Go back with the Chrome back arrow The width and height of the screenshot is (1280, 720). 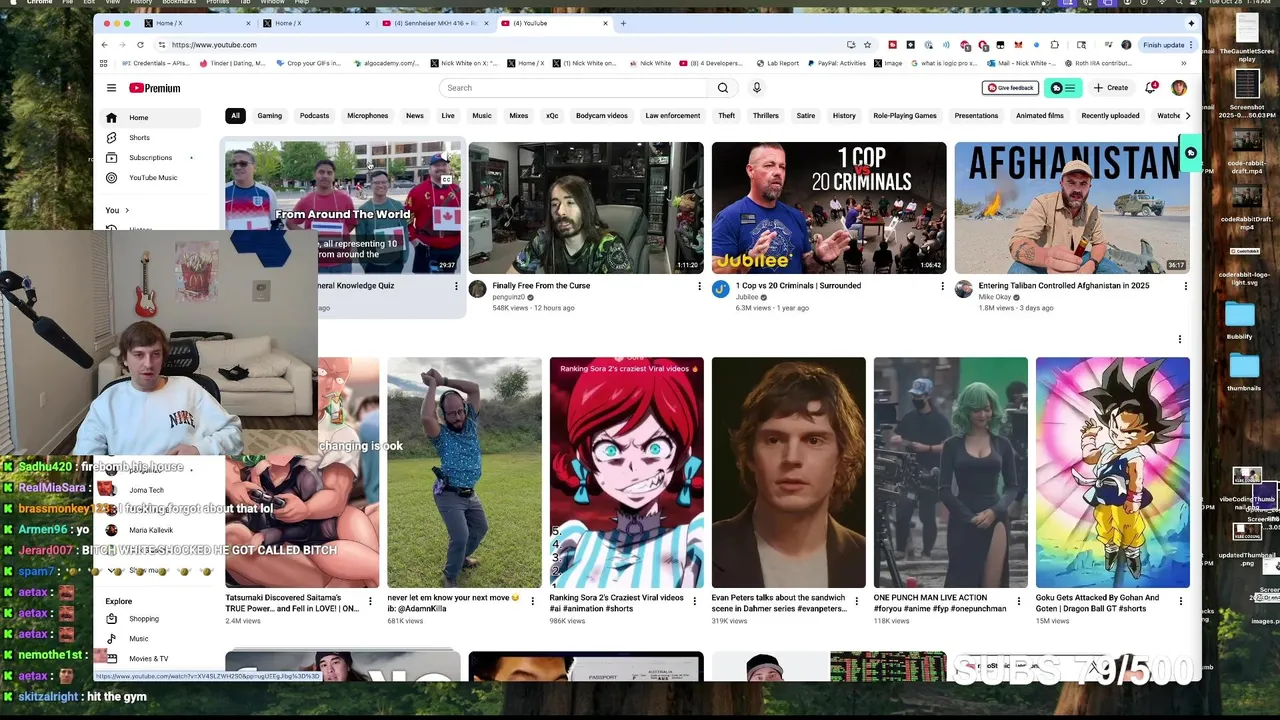coord(104,45)
